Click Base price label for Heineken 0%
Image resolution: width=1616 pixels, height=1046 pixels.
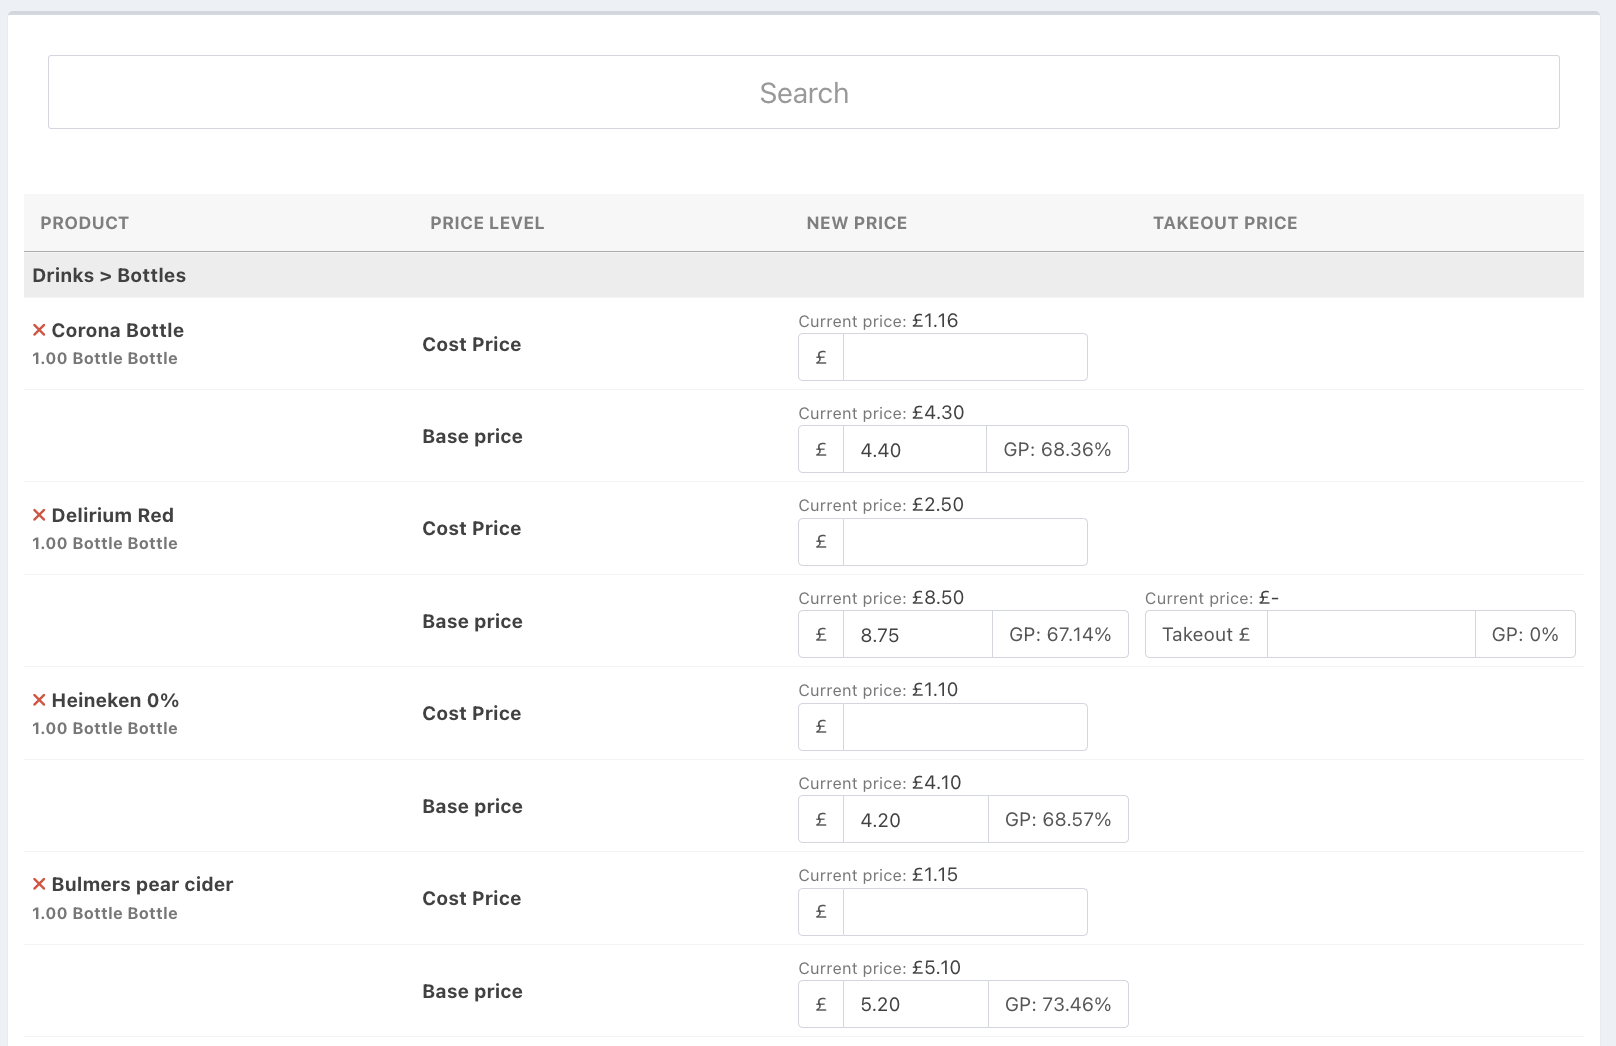click(472, 806)
